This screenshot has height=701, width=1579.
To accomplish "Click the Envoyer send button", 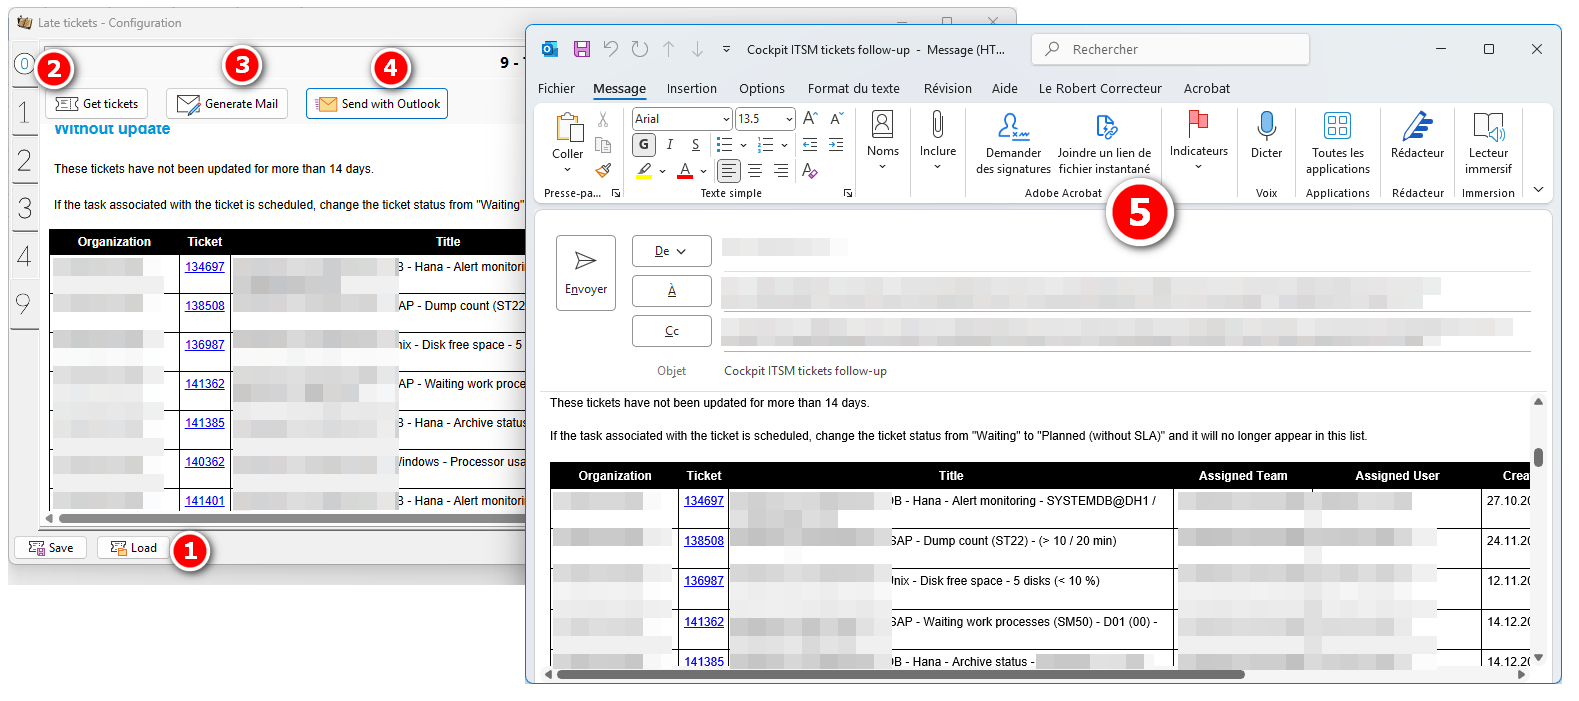I will coord(586,273).
